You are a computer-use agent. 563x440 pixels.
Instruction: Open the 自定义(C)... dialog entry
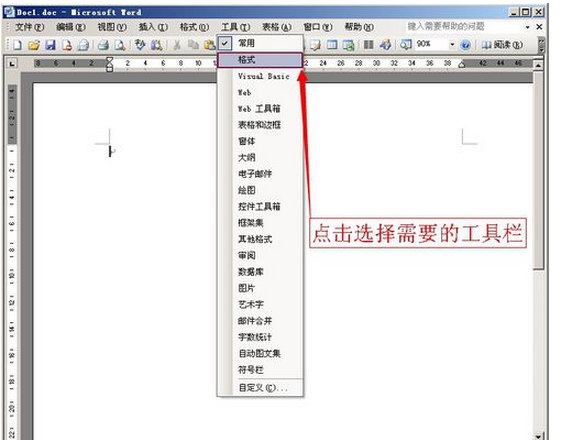click(260, 388)
